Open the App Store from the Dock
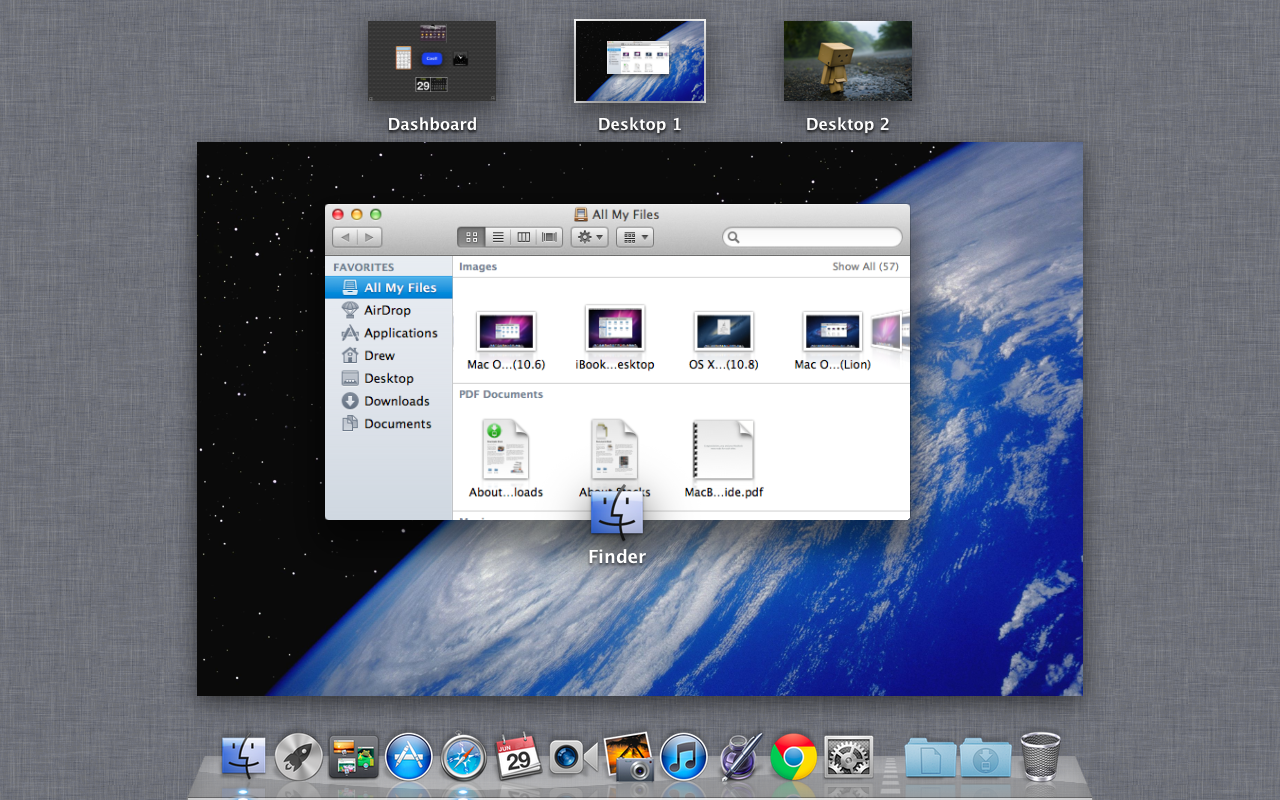 pos(408,757)
